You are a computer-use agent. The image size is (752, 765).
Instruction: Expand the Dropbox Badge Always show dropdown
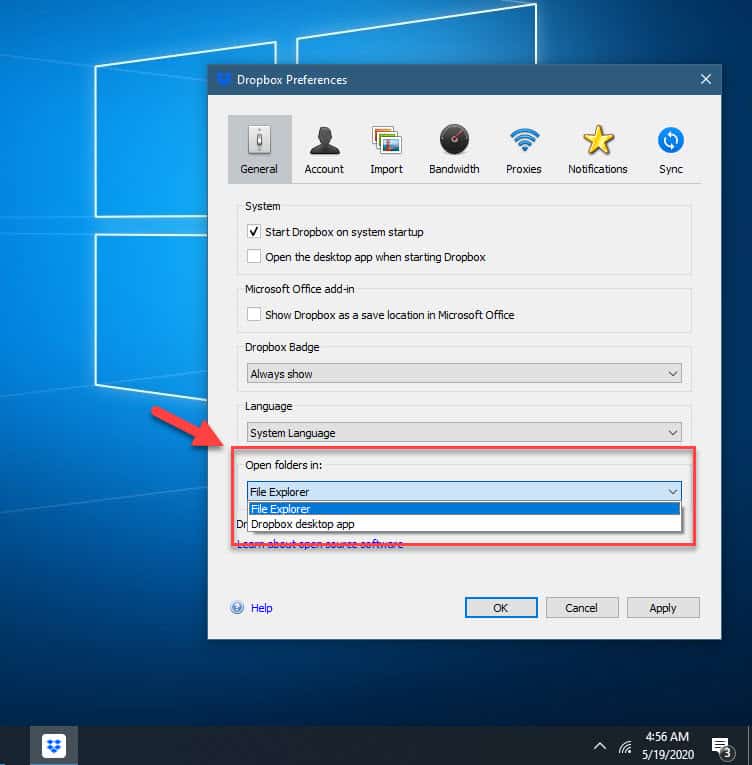click(464, 373)
